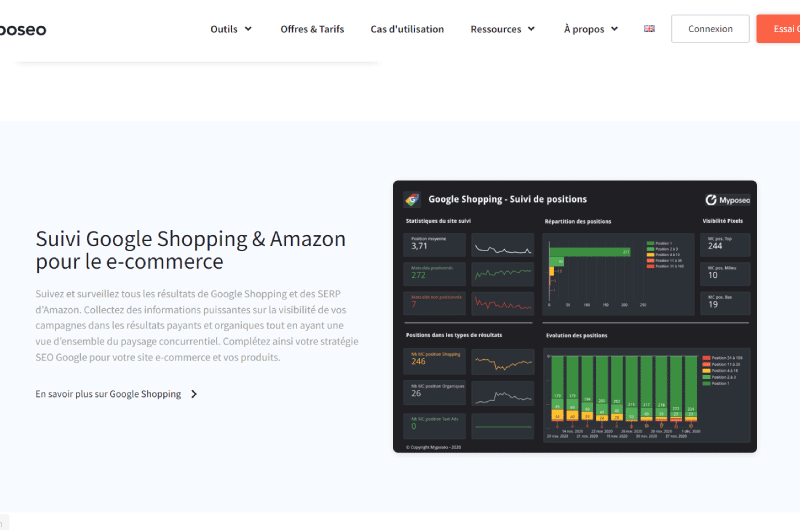This screenshot has width=800, height=530.
Task: Expand the Outils dropdown chevron
Action: tap(248, 29)
